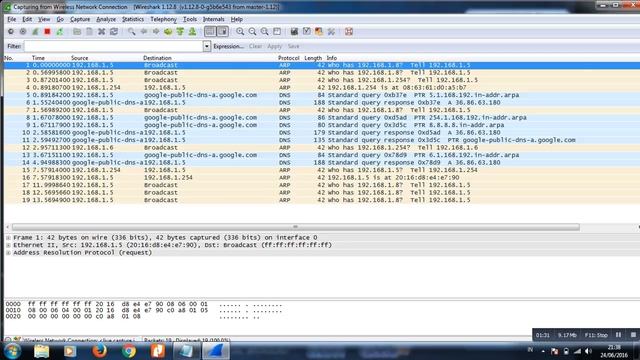The width and height of the screenshot is (640, 360).
Task: Reload this capture file icon
Action: [114, 31]
